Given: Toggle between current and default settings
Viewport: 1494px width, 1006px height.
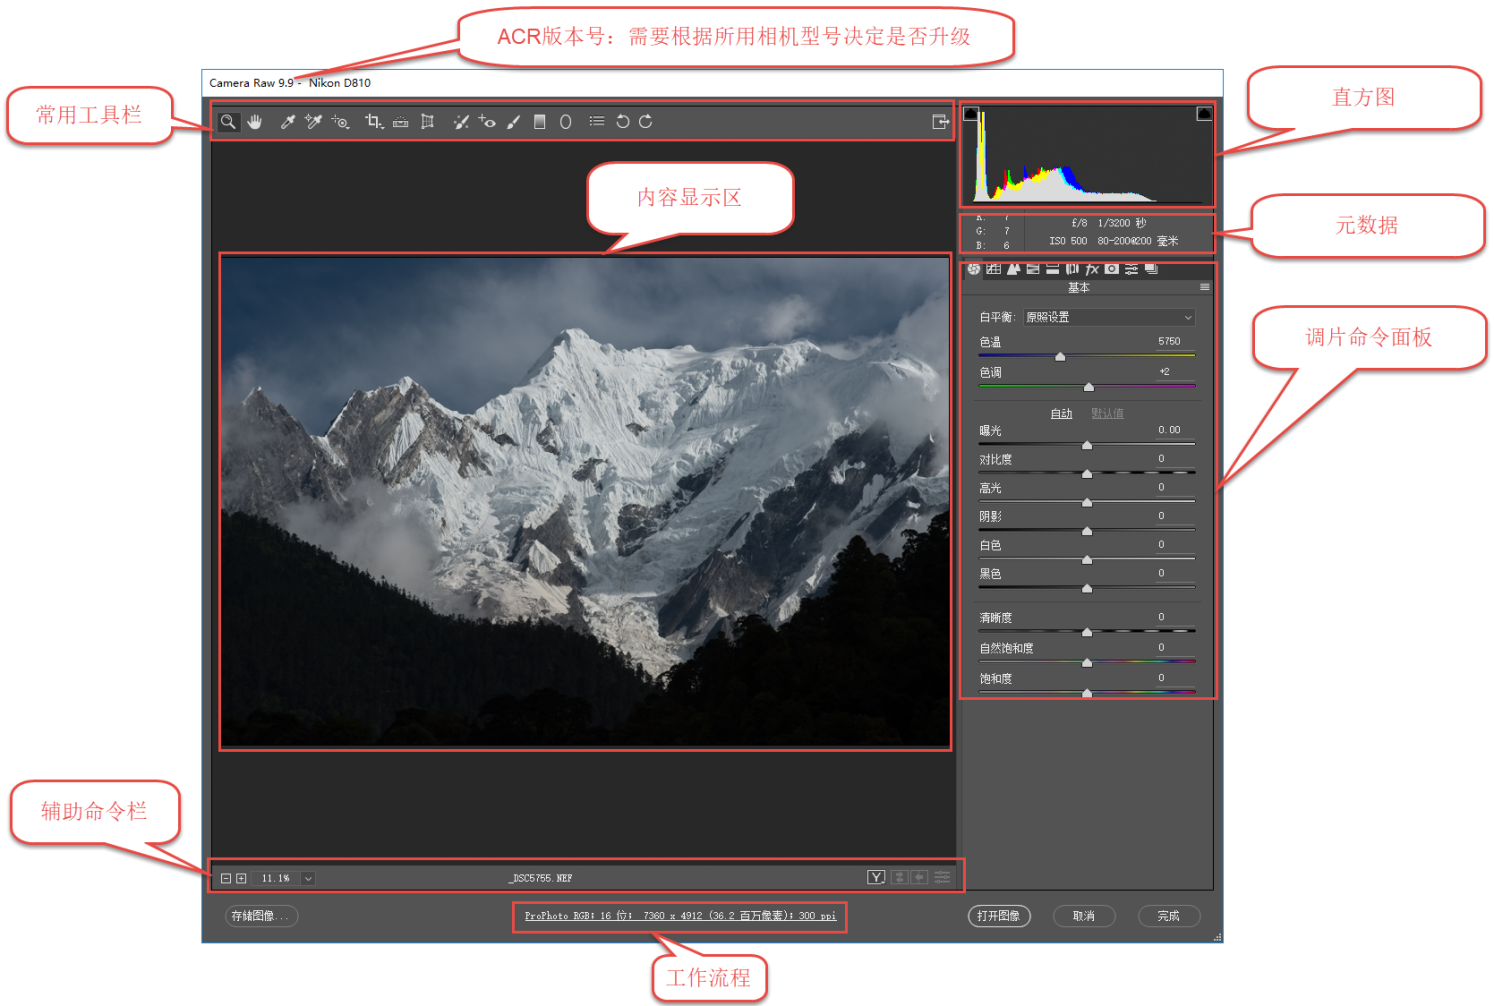Looking at the screenshot, I should (x=942, y=877).
